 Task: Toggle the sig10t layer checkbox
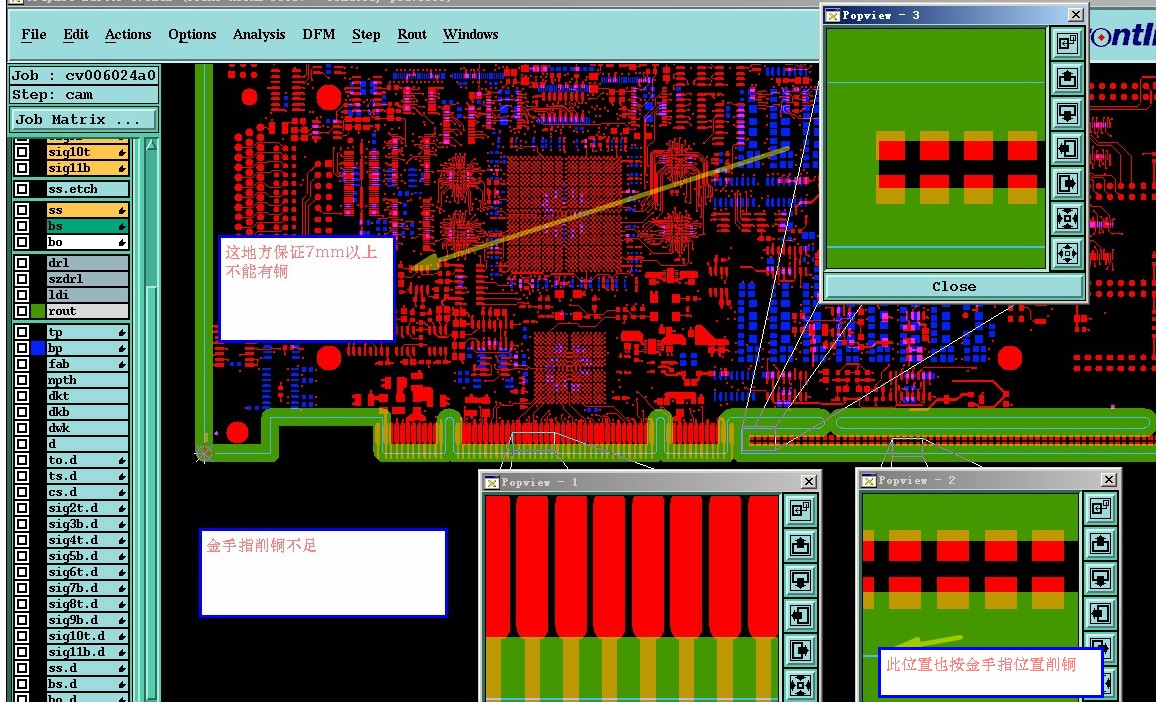coord(22,152)
